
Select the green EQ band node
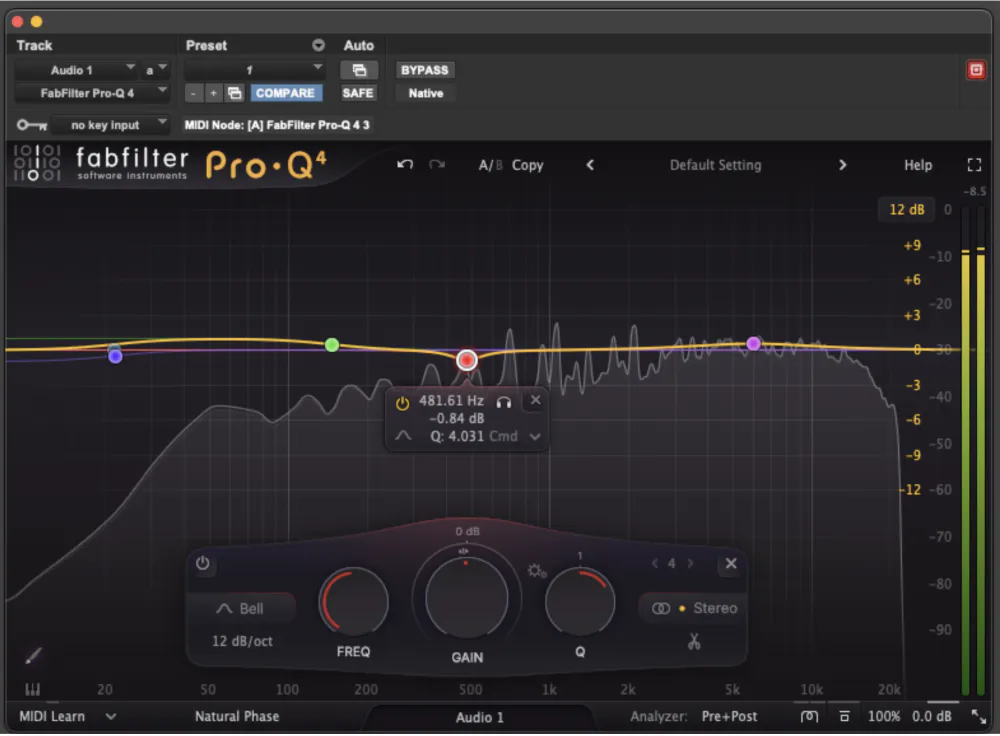click(x=332, y=345)
